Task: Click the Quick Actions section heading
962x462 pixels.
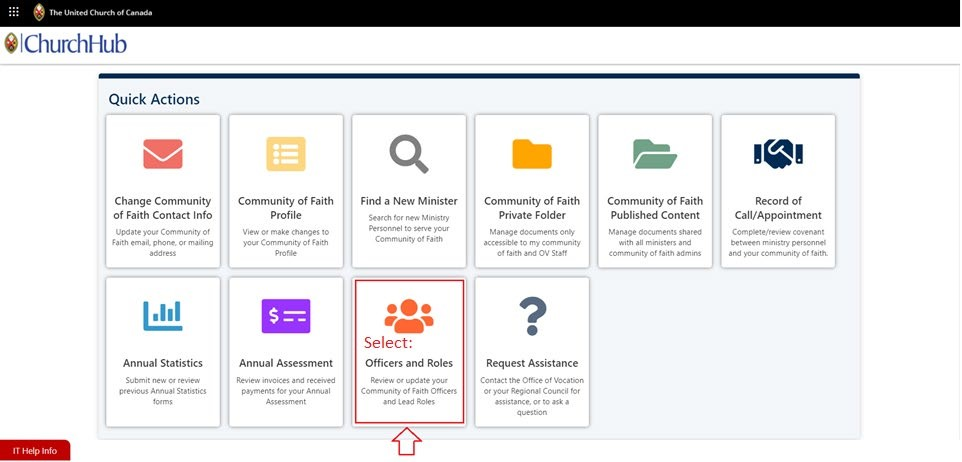Action: [x=154, y=99]
